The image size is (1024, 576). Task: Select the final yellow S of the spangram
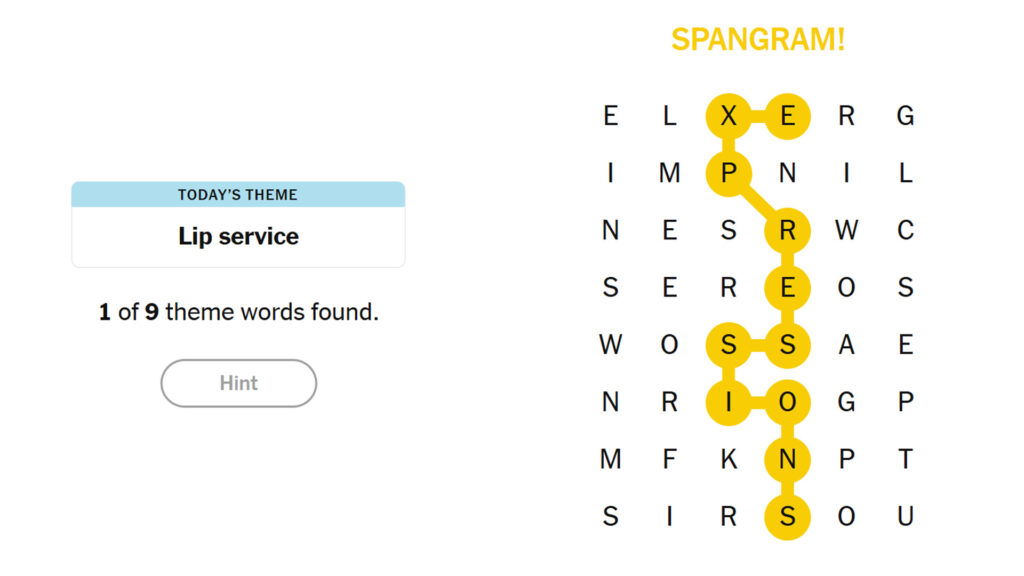point(787,517)
